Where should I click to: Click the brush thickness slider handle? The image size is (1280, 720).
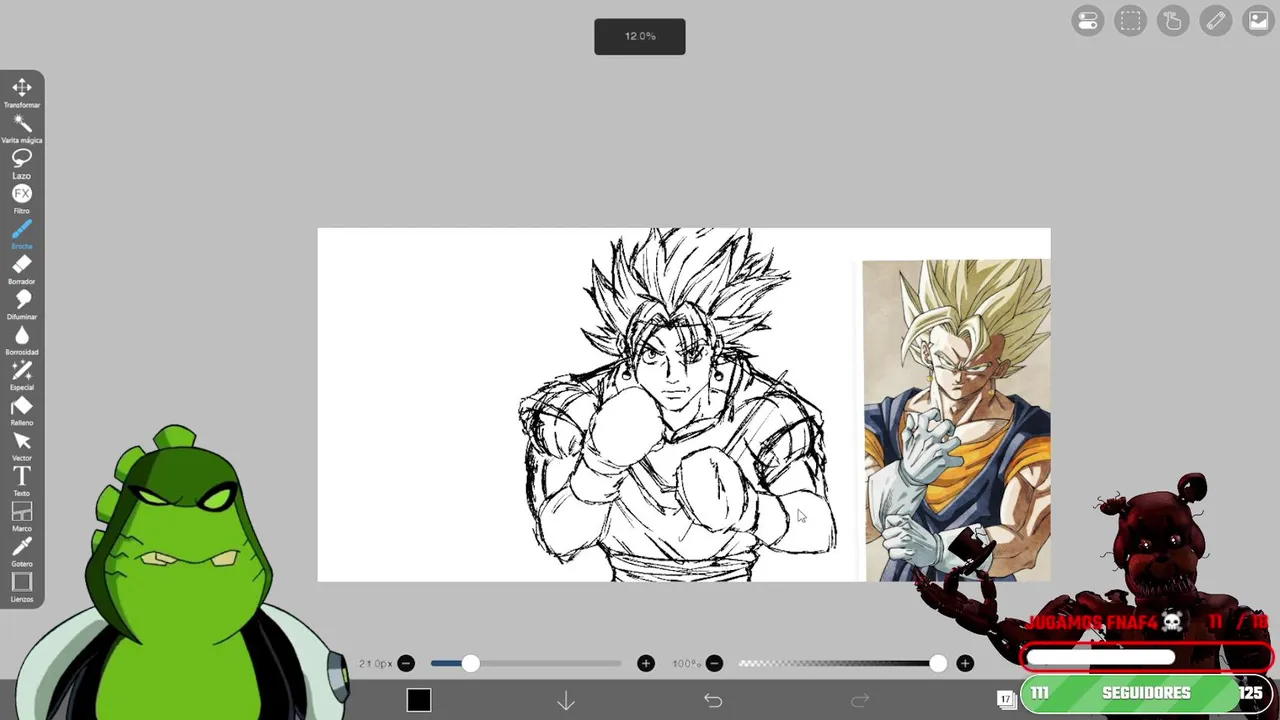(470, 663)
